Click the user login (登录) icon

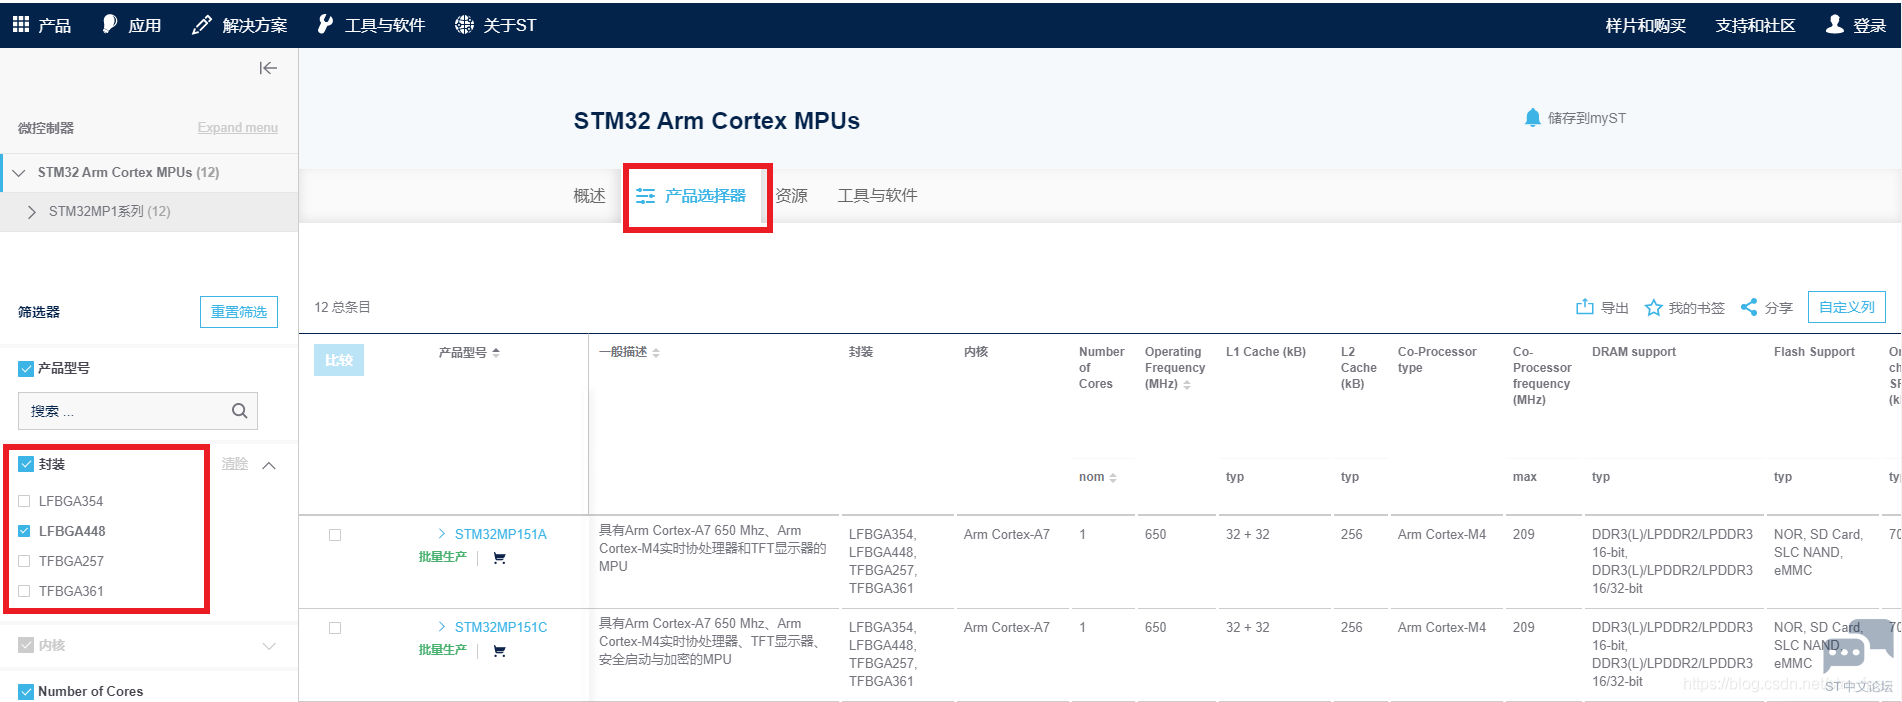click(1834, 25)
